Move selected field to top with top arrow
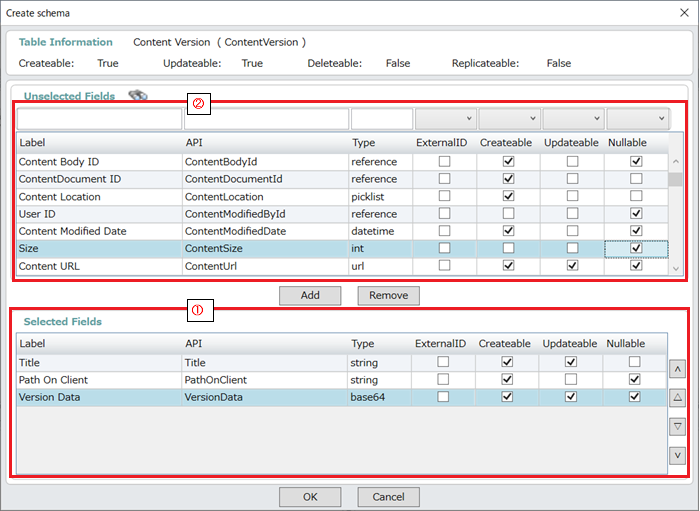This screenshot has width=700, height=511. (x=677, y=369)
